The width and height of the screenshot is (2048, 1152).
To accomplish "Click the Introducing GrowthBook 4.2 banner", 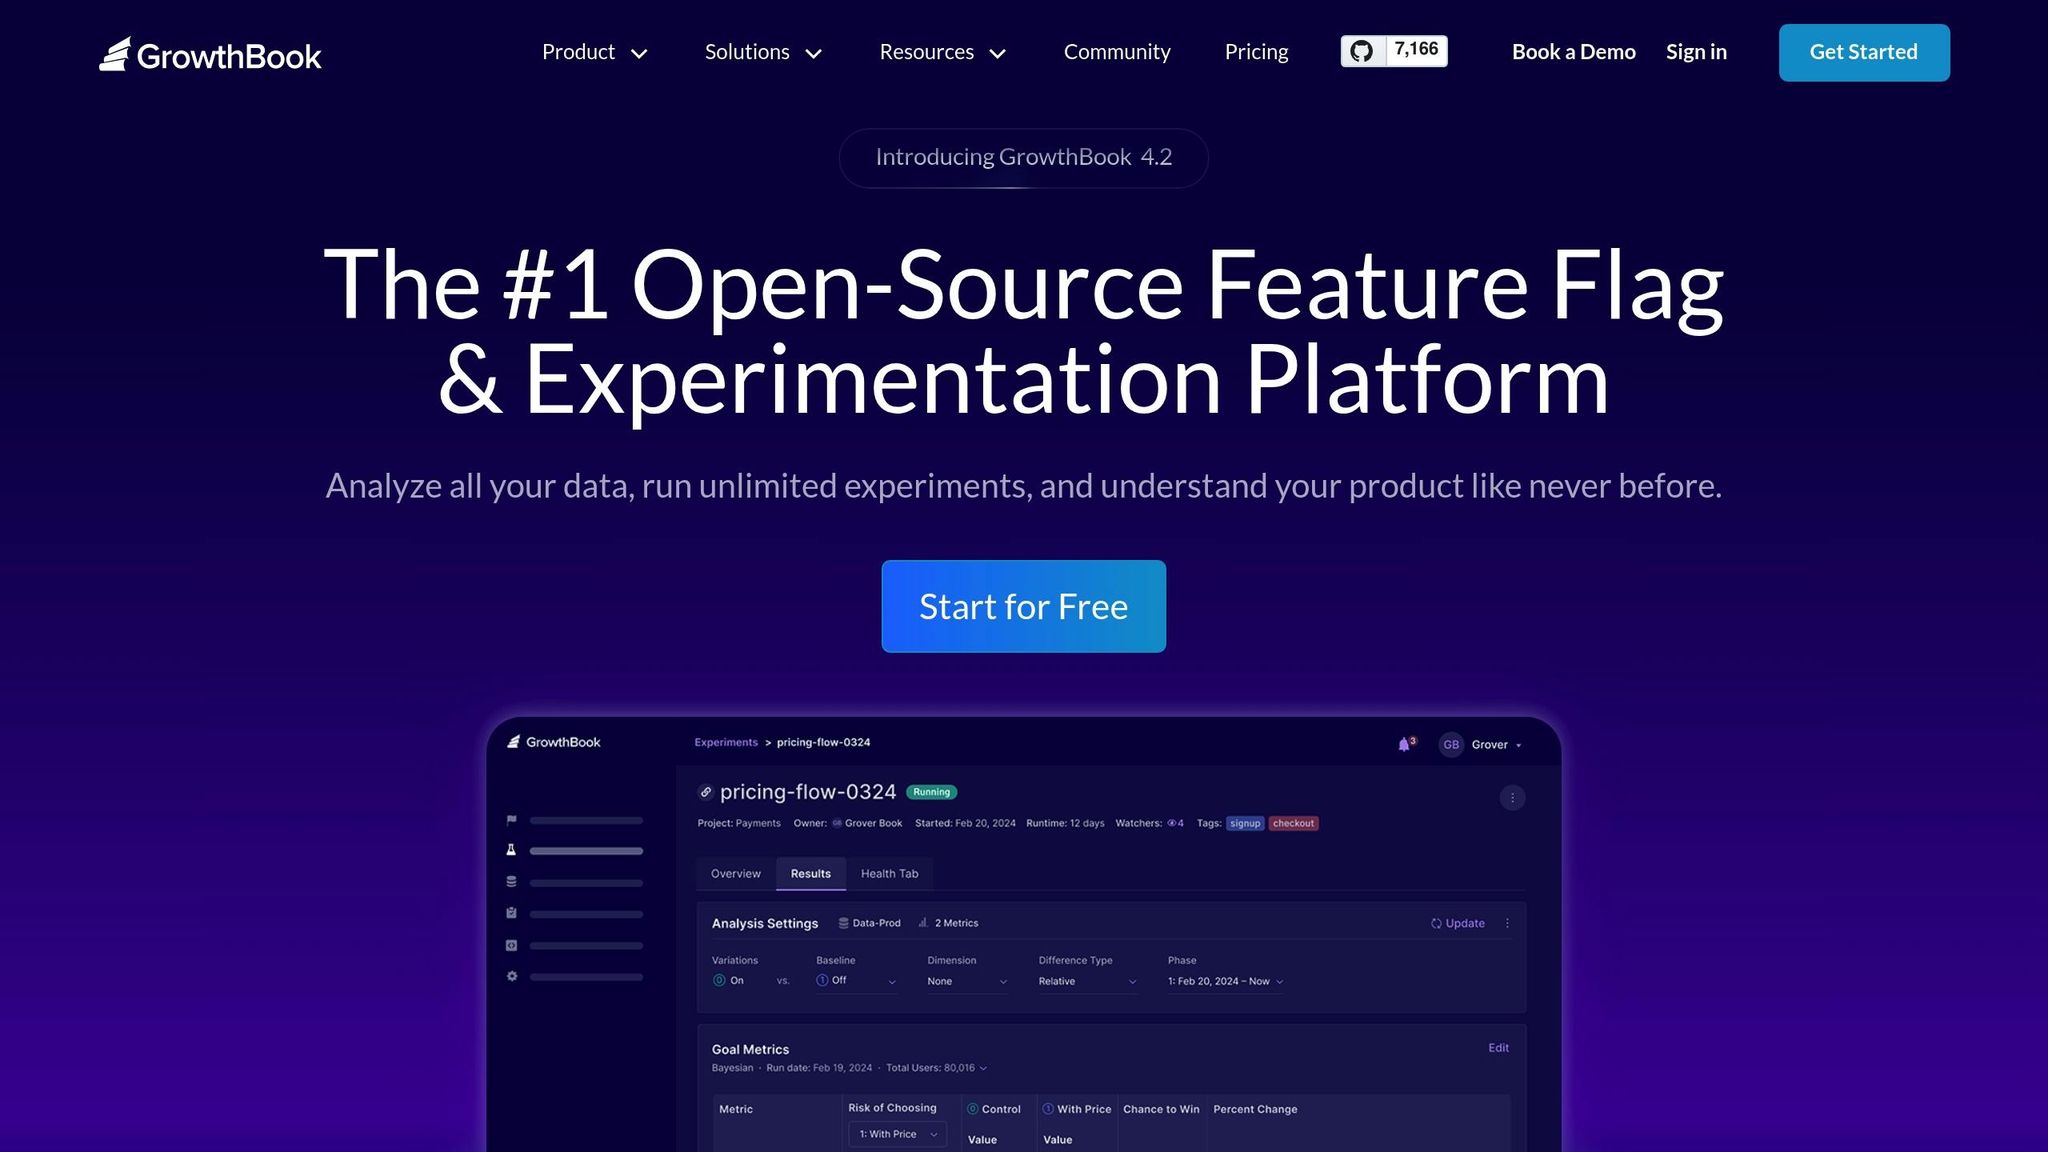I will [1023, 157].
